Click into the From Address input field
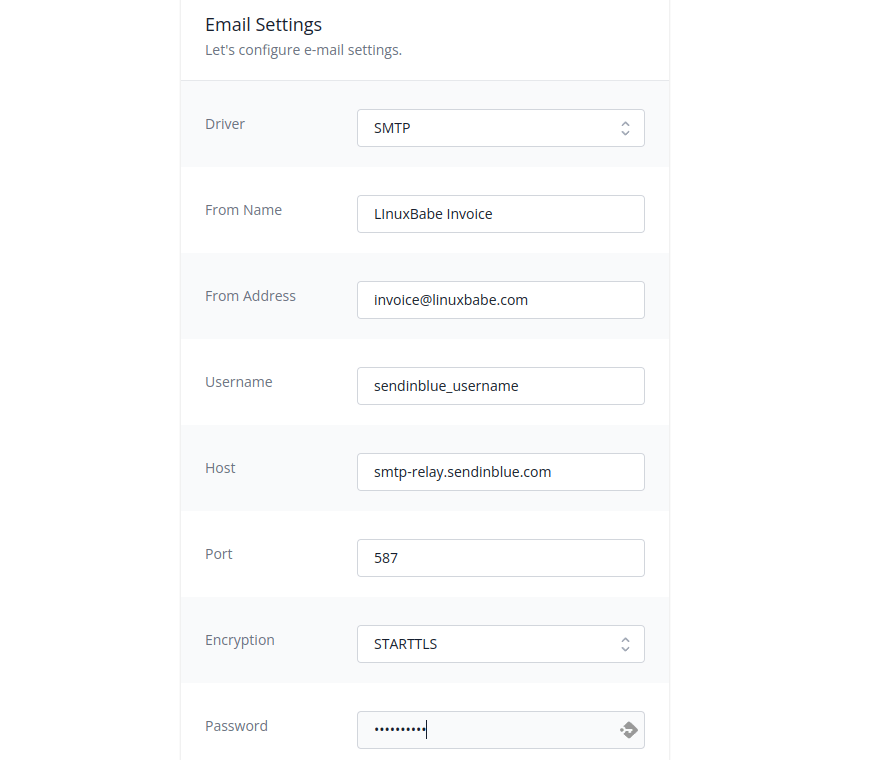The image size is (885, 760). [x=500, y=300]
